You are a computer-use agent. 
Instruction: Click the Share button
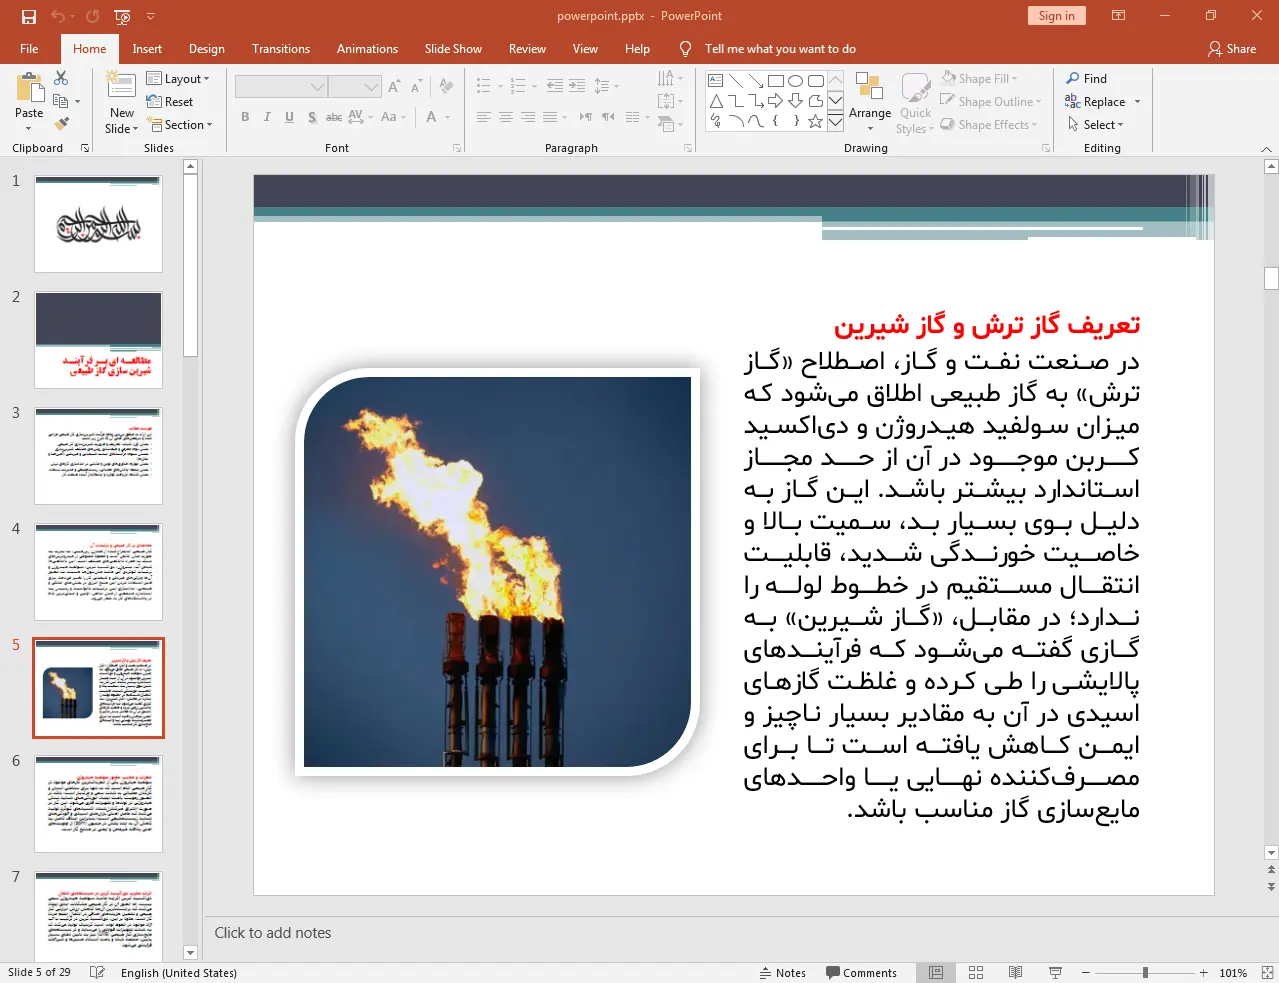point(1232,49)
